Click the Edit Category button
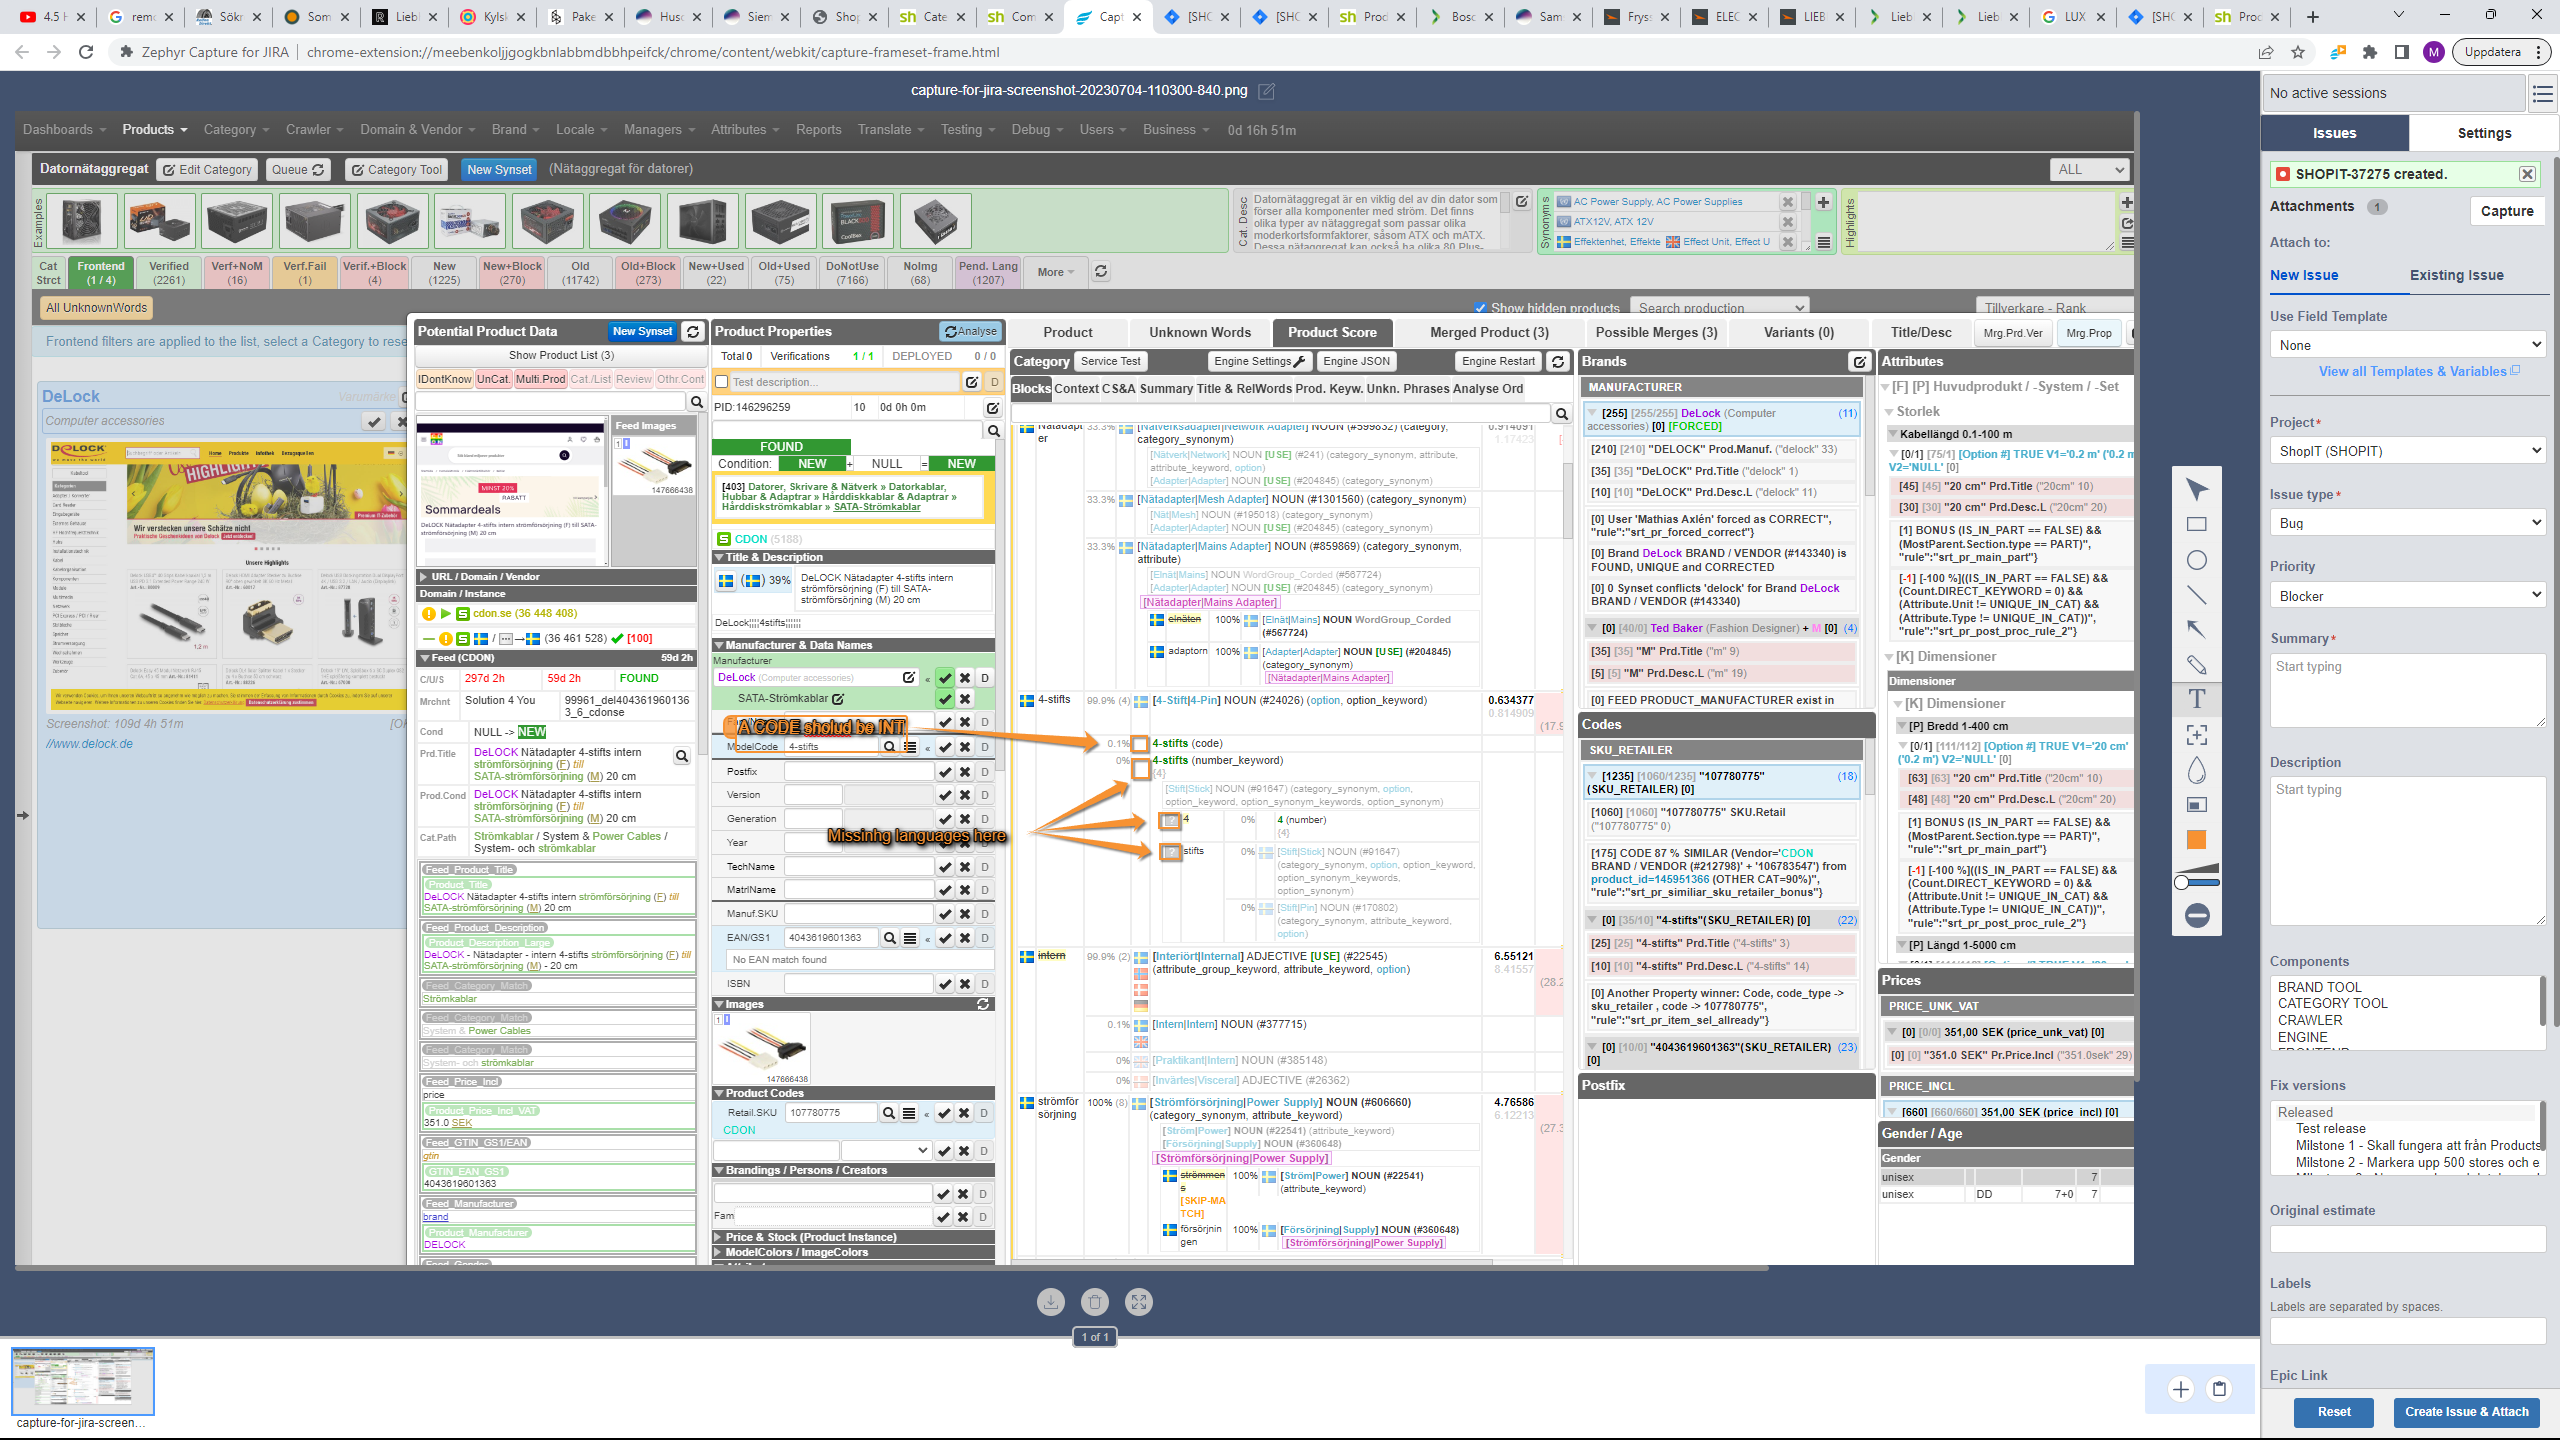2560x1440 pixels. [x=207, y=170]
